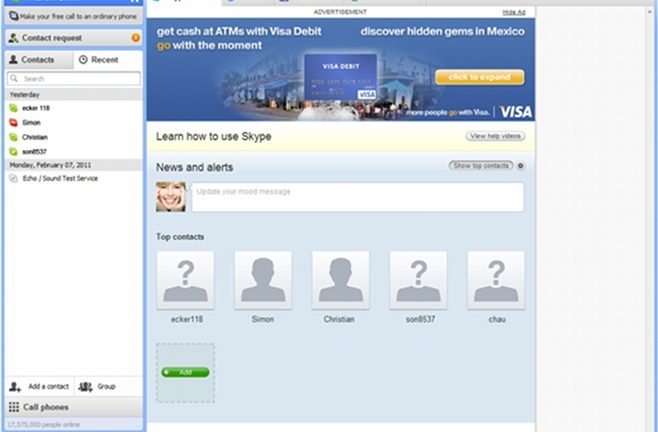
Task: Click Simon's red status icon in Recent list
Action: [x=13, y=123]
